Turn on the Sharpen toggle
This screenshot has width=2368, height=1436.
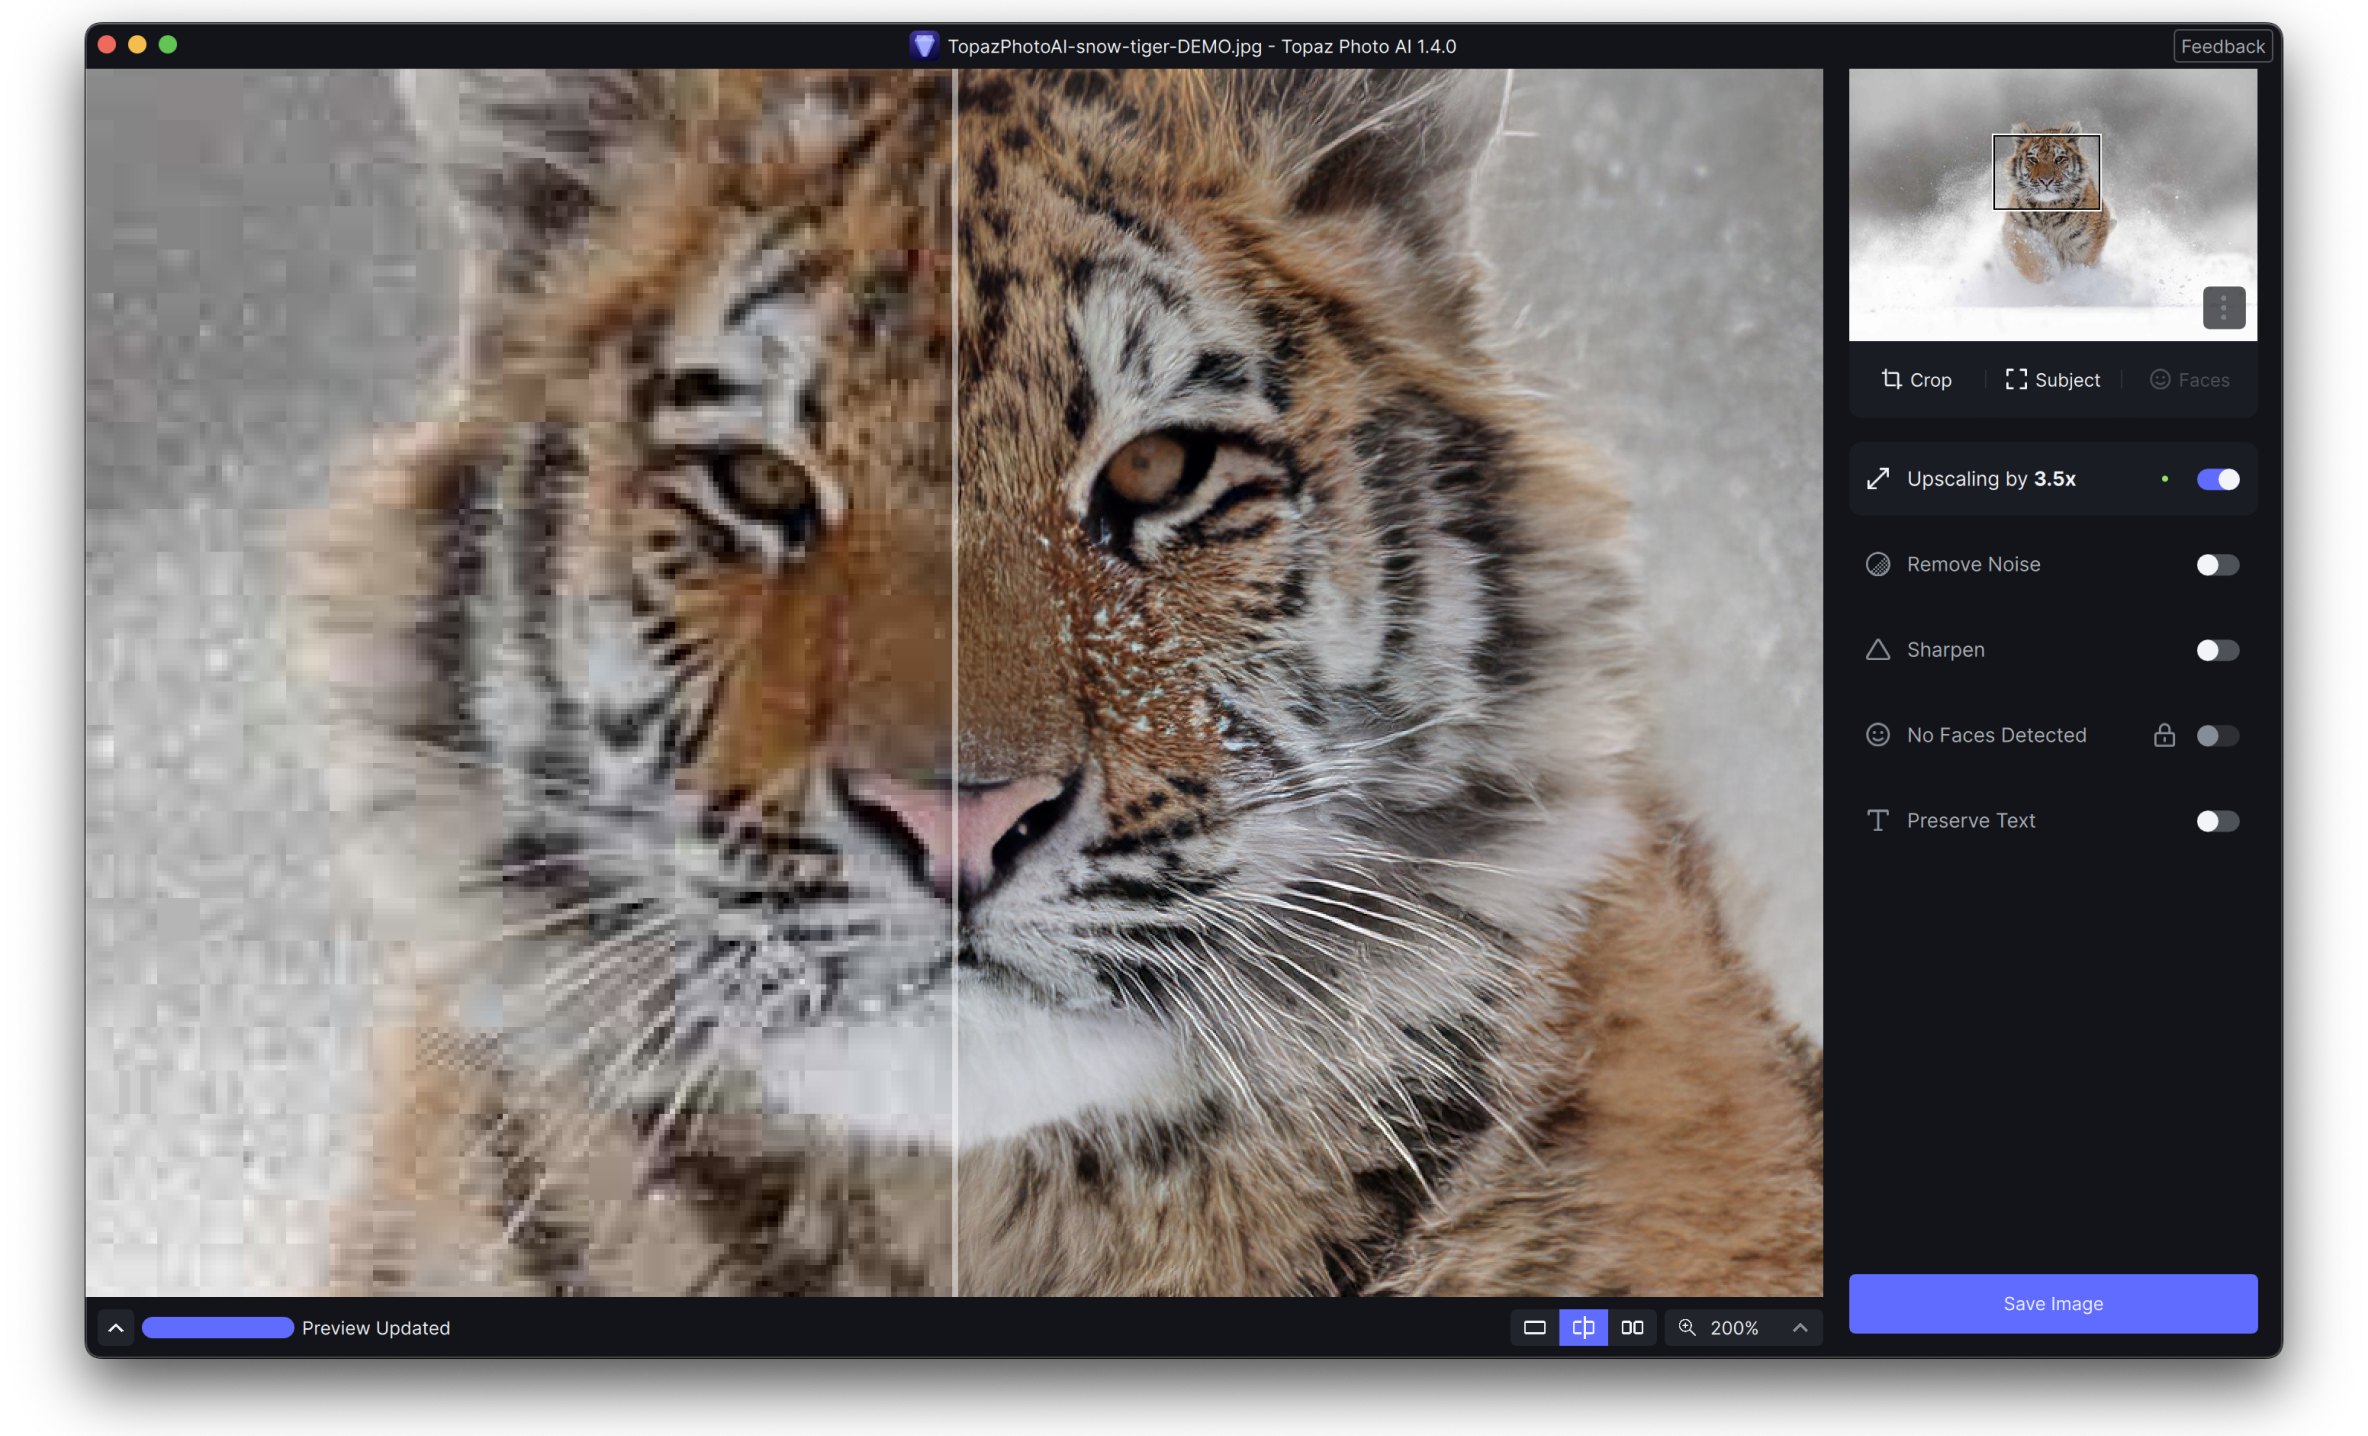click(2217, 651)
